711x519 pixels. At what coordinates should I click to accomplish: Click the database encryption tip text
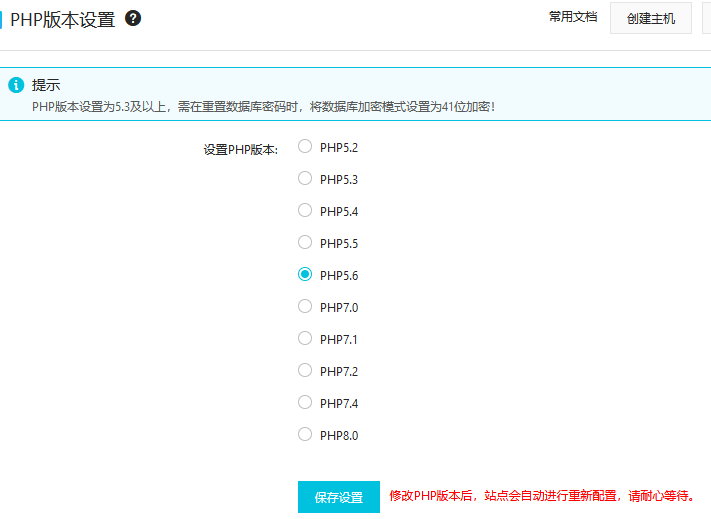click(262, 105)
